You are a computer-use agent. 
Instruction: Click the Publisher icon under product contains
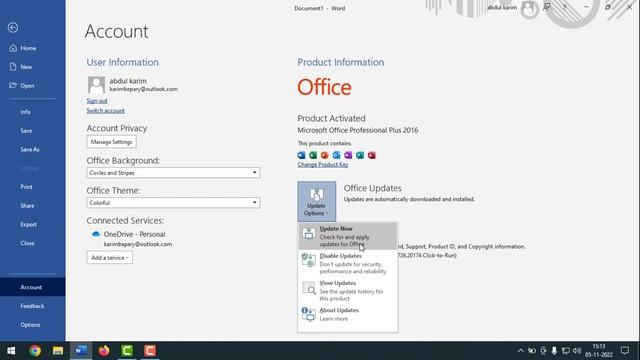click(360, 155)
